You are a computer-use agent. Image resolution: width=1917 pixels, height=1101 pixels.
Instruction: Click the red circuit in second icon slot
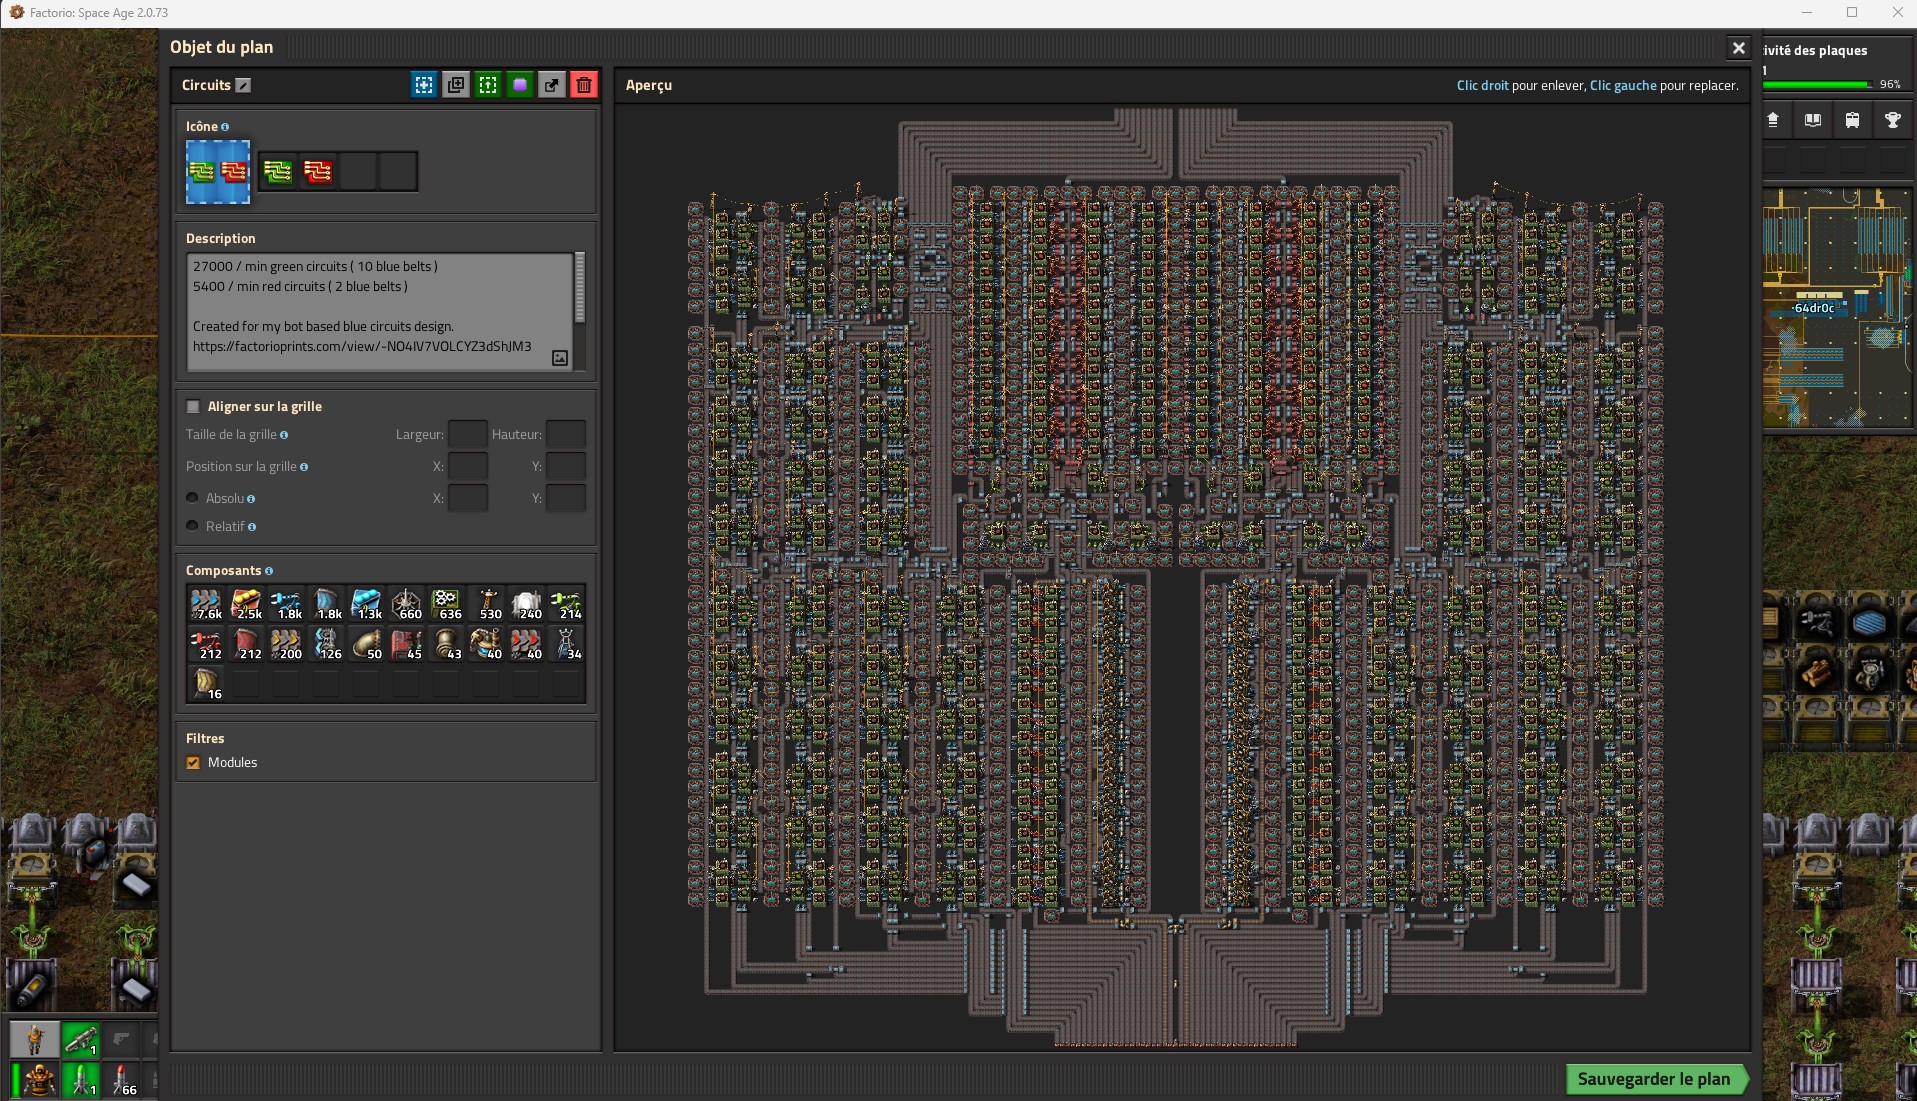pyautogui.click(x=318, y=172)
